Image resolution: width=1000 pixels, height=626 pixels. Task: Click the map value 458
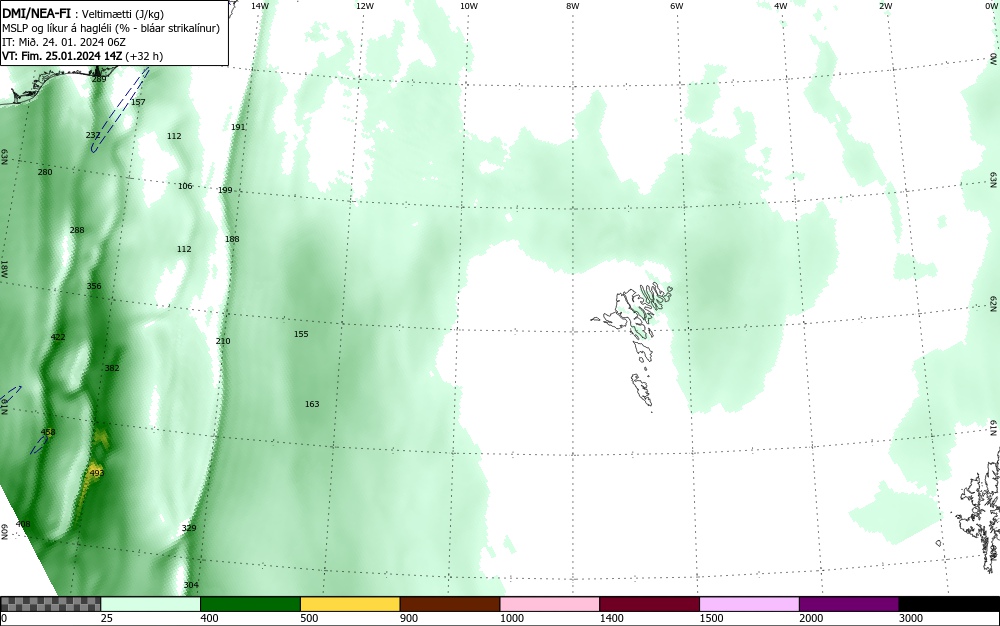48,432
